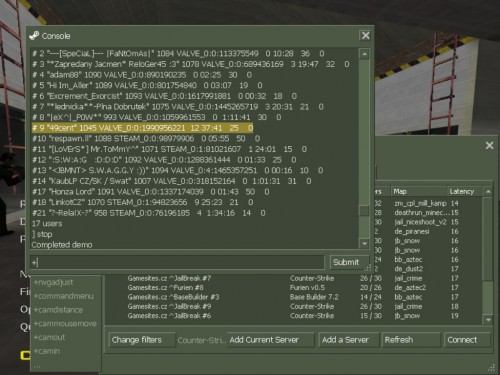Click server list scrollbar down arrow
The image size is (500, 375).
click(488, 320)
